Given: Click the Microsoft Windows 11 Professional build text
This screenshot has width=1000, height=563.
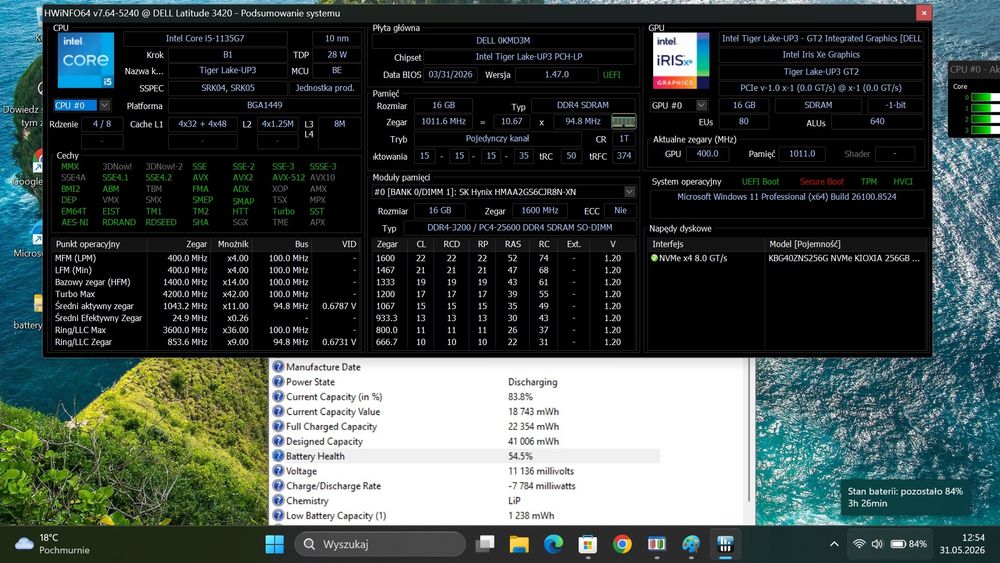Looking at the screenshot, I should (x=786, y=197).
